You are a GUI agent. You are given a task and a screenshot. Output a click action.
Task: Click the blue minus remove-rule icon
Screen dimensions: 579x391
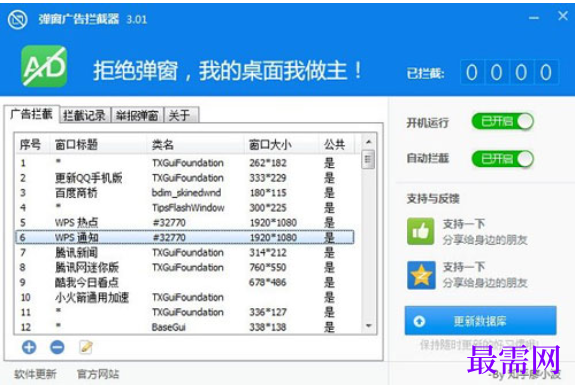[x=57, y=347]
